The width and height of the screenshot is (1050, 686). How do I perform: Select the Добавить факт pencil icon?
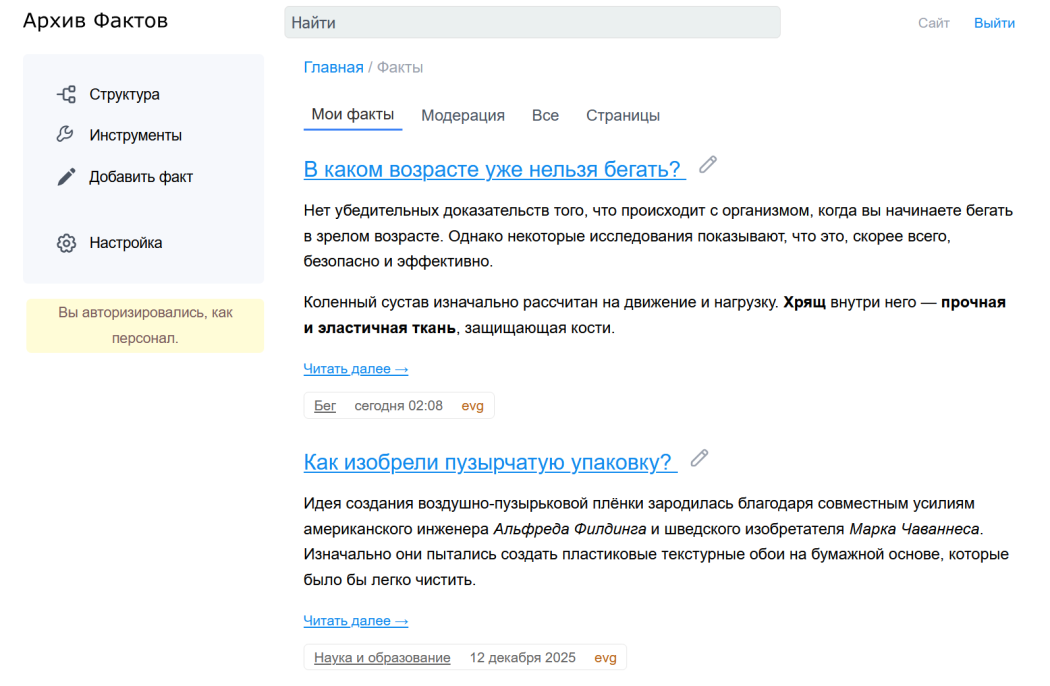click(65, 176)
